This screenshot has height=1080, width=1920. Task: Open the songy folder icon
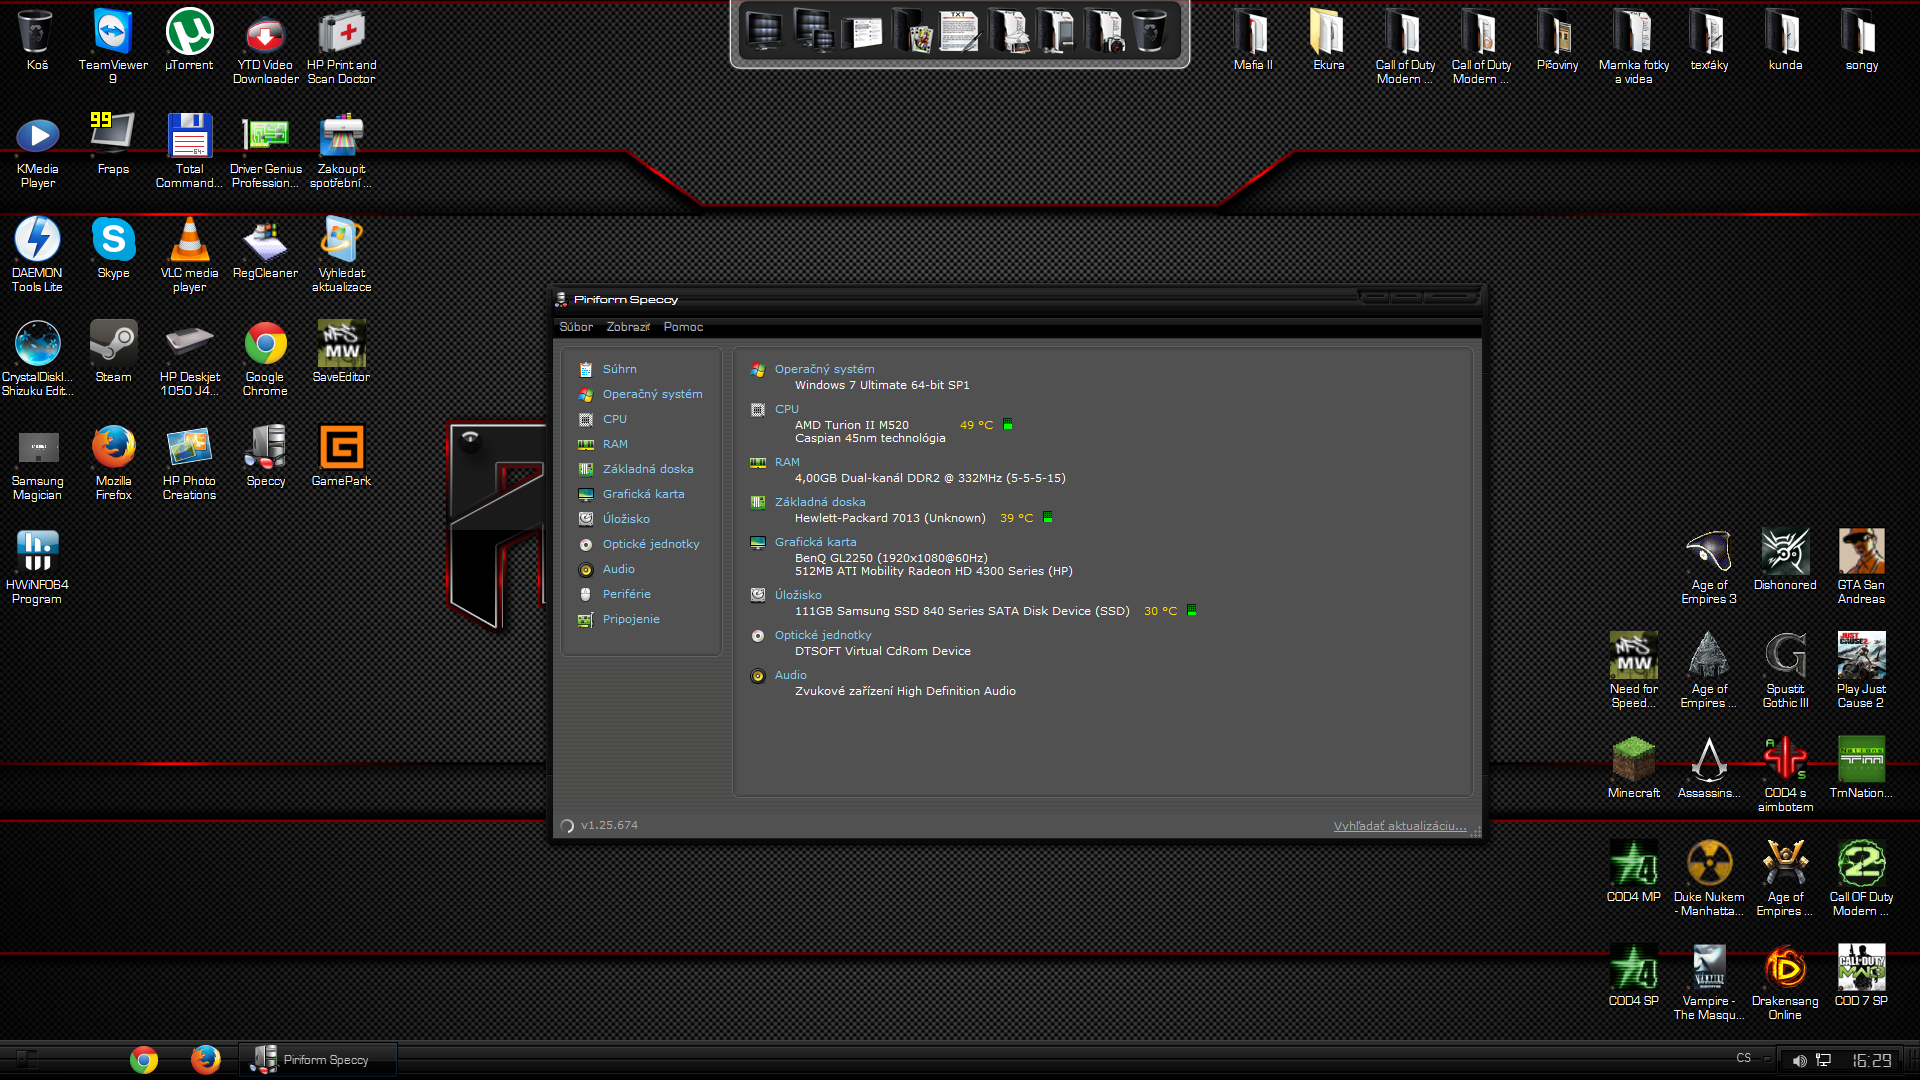1861,40
